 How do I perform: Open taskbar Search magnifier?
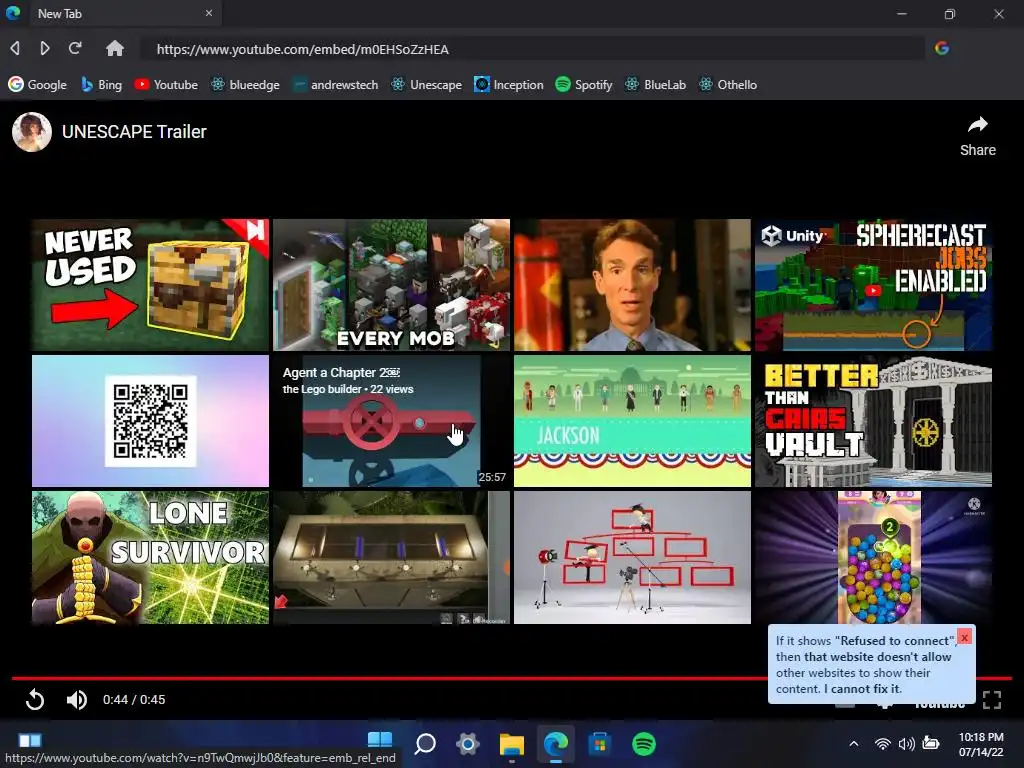point(425,743)
